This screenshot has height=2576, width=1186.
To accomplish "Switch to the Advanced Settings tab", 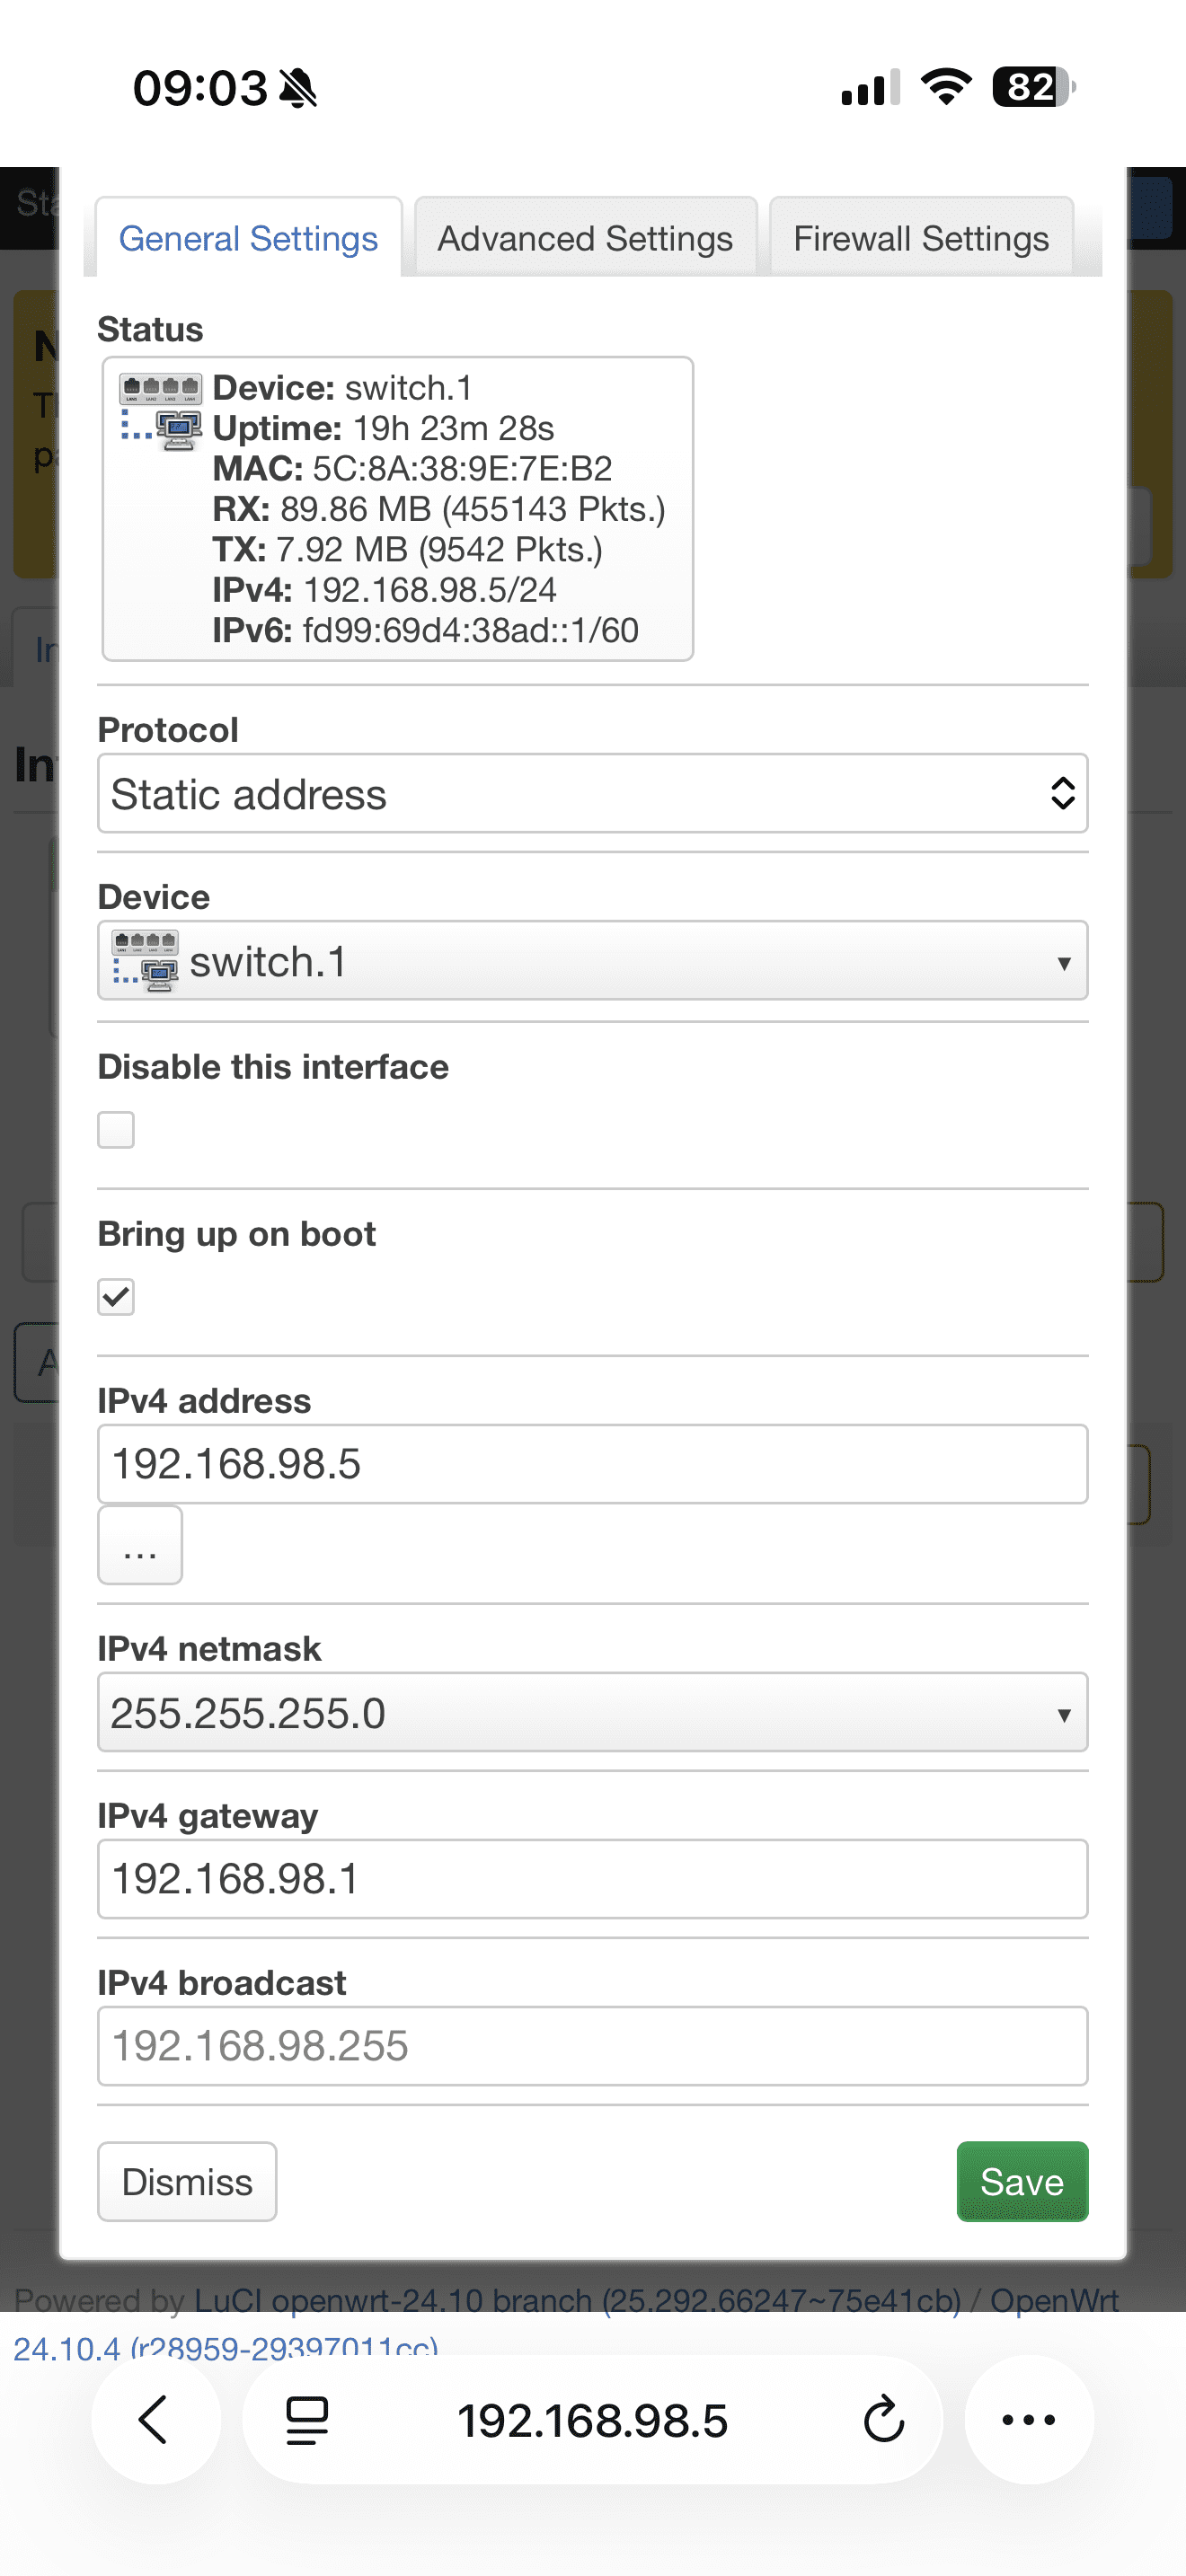I will [585, 239].
